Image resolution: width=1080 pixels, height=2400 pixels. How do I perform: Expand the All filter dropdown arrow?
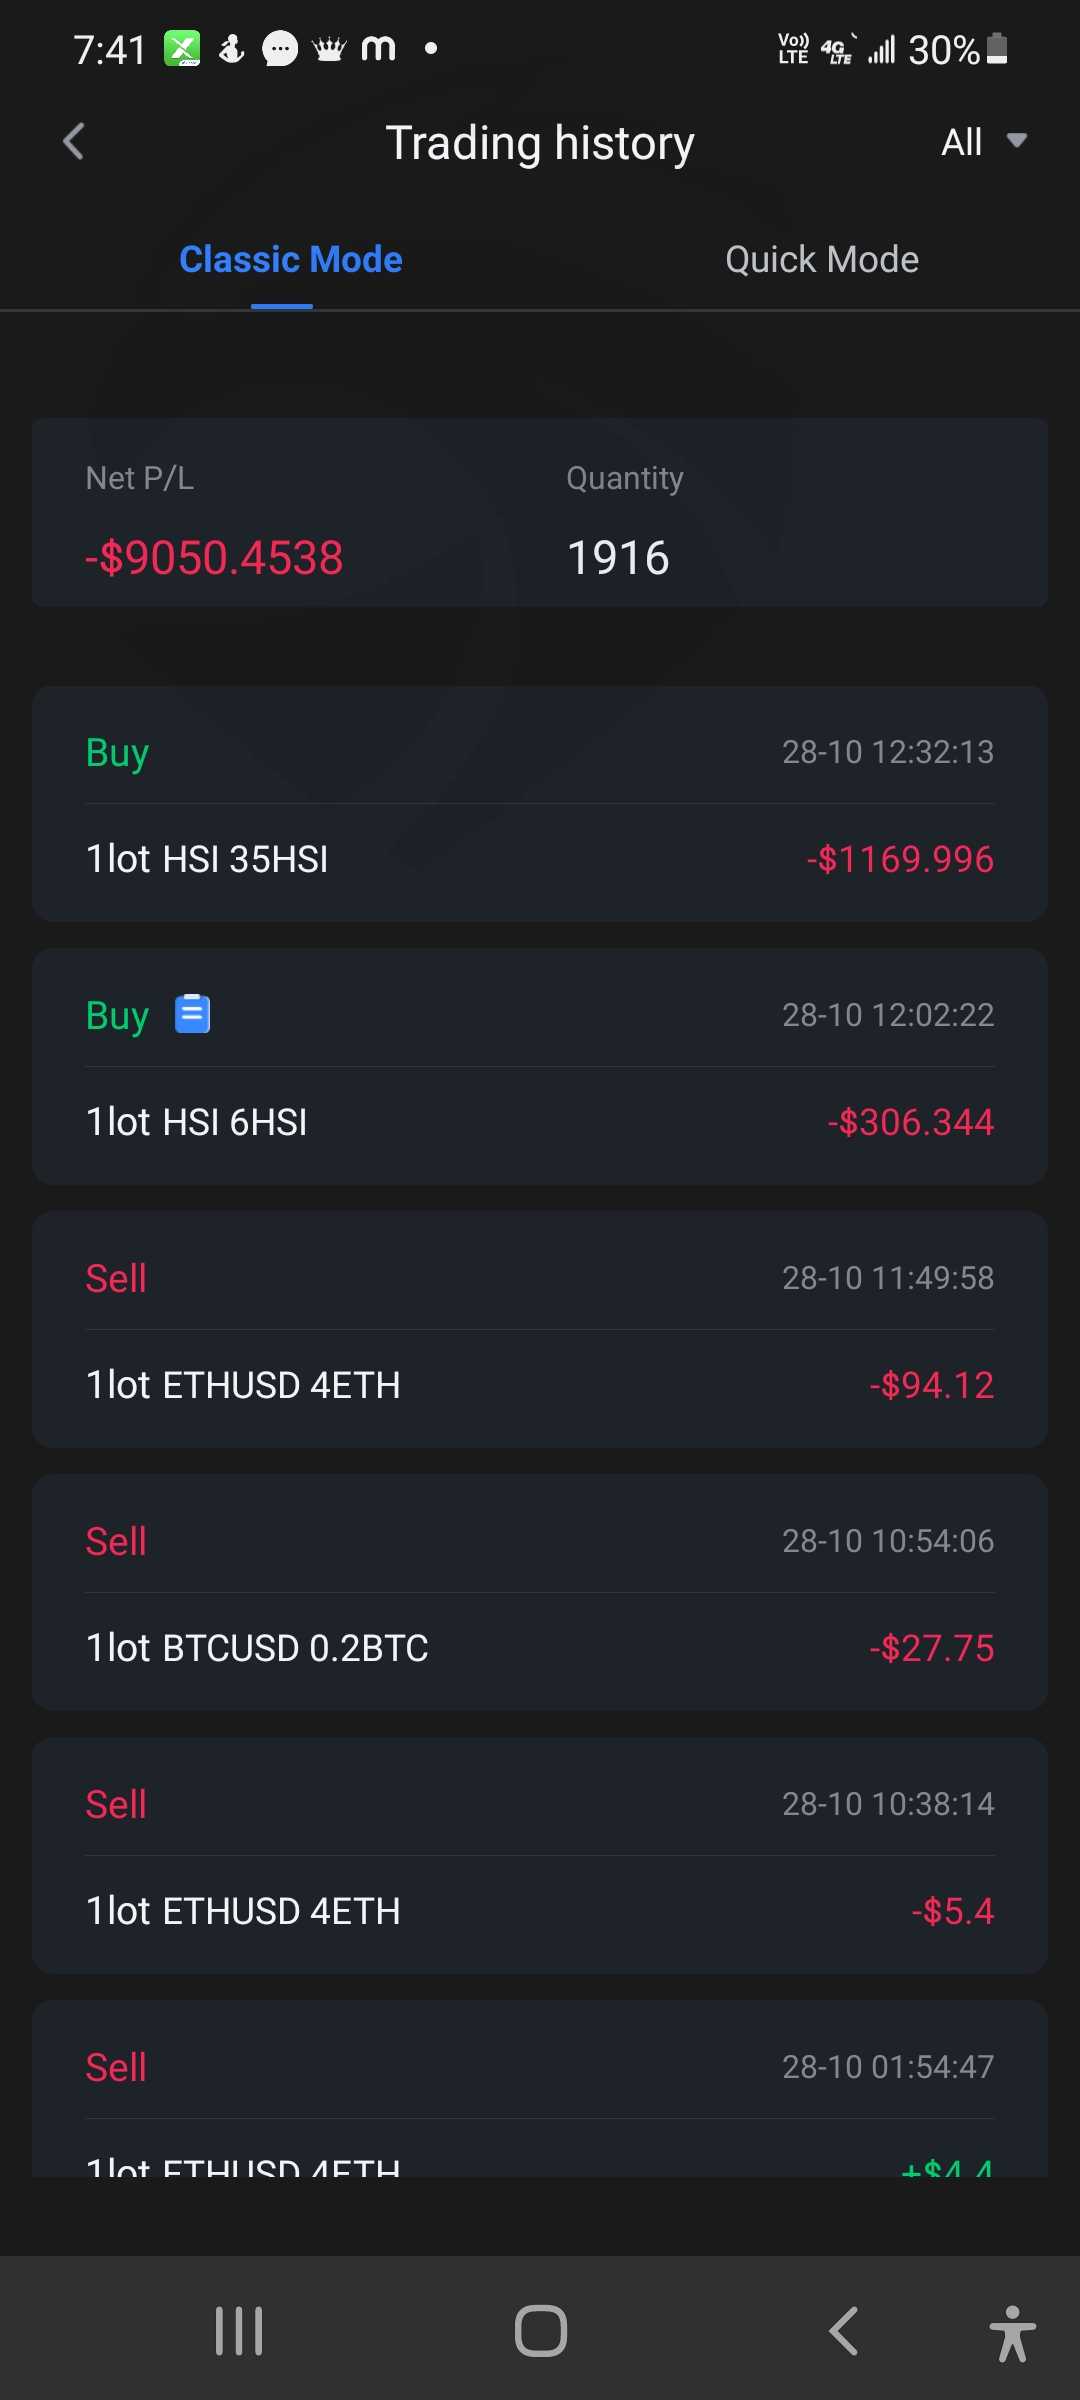[x=1017, y=141]
